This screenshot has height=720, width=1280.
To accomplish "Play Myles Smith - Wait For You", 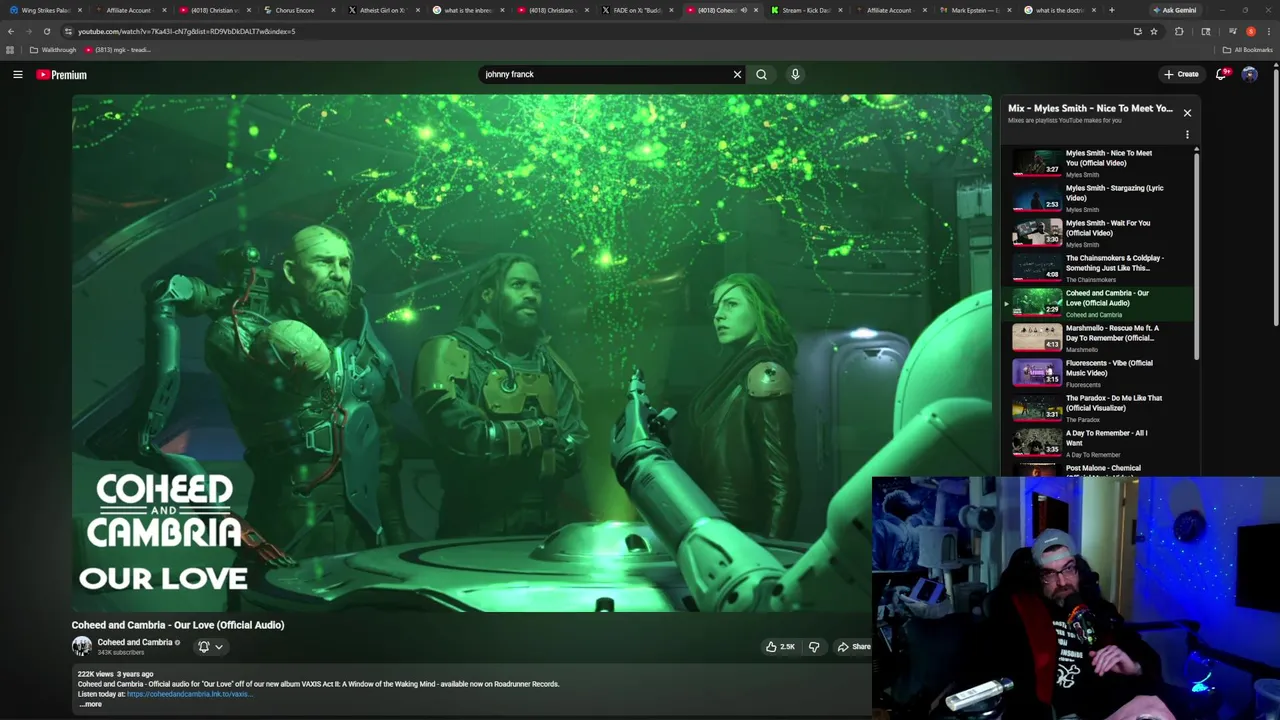I will [1100, 233].
